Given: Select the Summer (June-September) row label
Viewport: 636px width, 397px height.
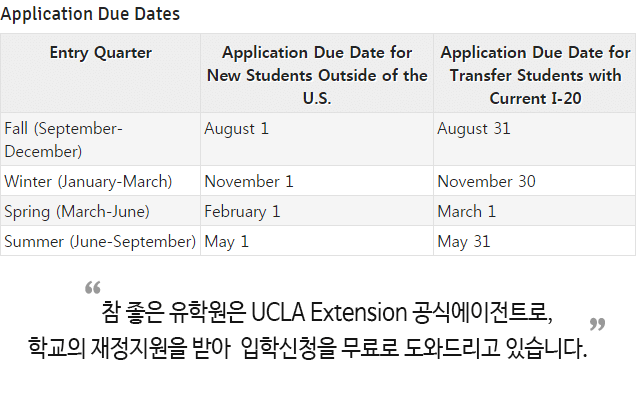Looking at the screenshot, I should pyautogui.click(x=100, y=241).
